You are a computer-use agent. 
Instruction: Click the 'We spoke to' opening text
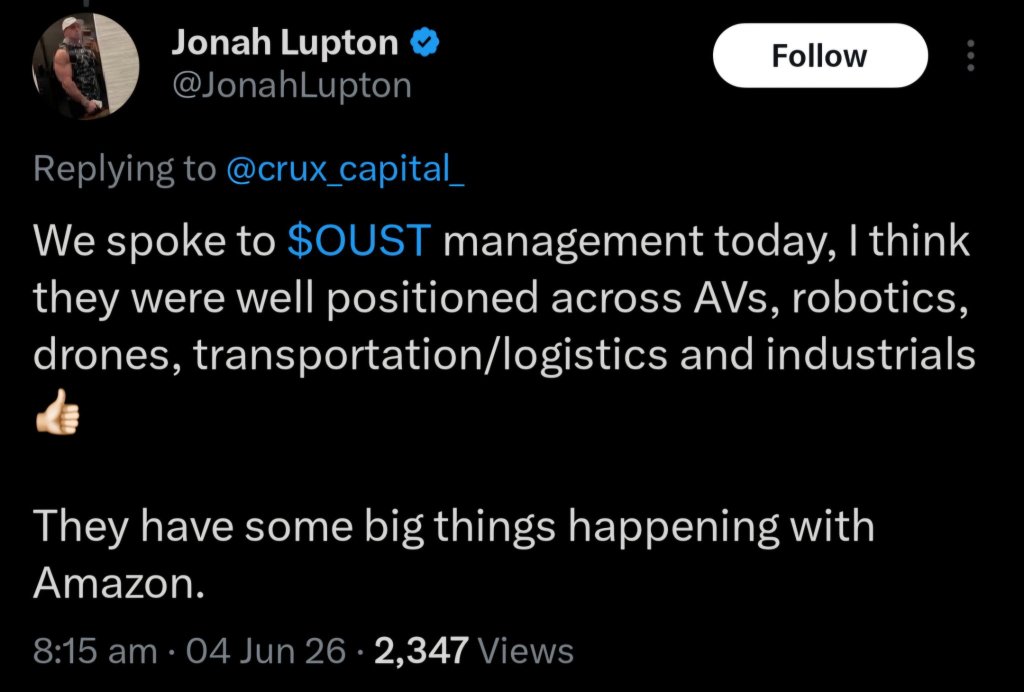pyautogui.click(x=154, y=242)
